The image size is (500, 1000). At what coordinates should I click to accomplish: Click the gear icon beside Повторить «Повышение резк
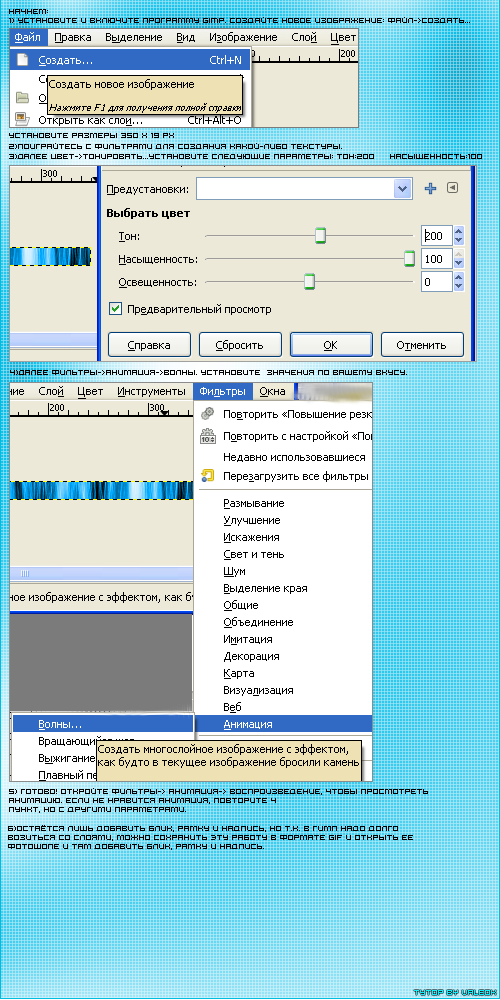[207, 414]
